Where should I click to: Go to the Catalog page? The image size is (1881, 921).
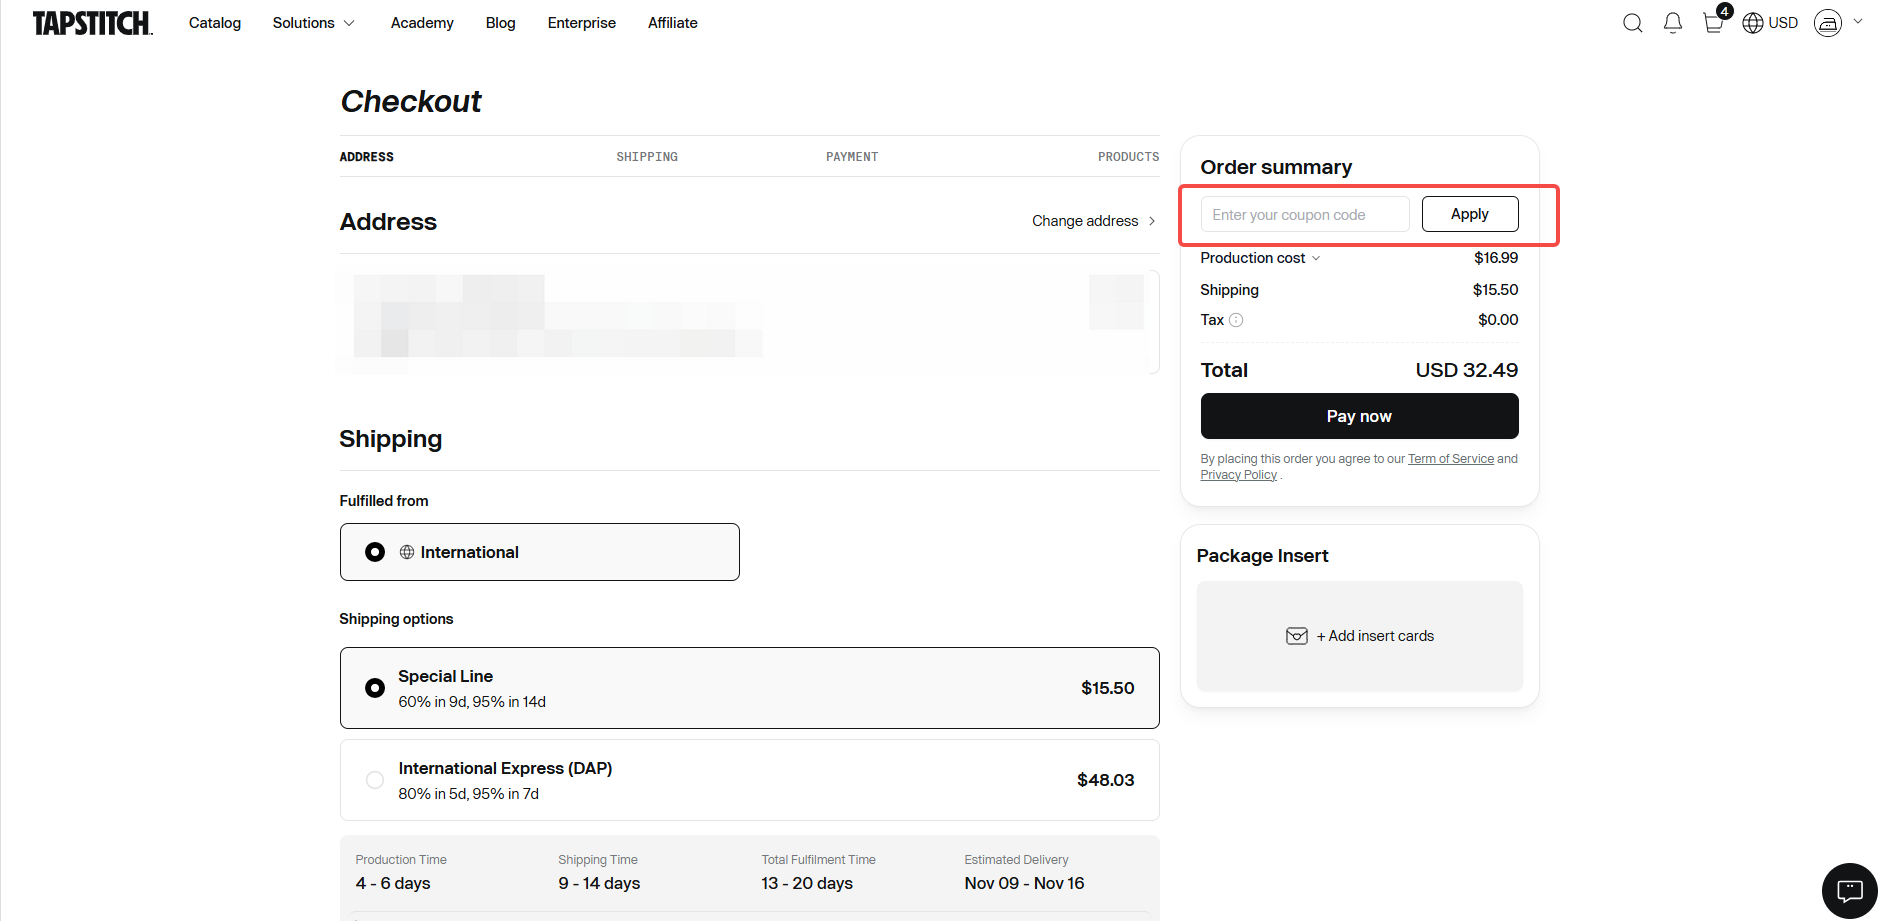(215, 23)
